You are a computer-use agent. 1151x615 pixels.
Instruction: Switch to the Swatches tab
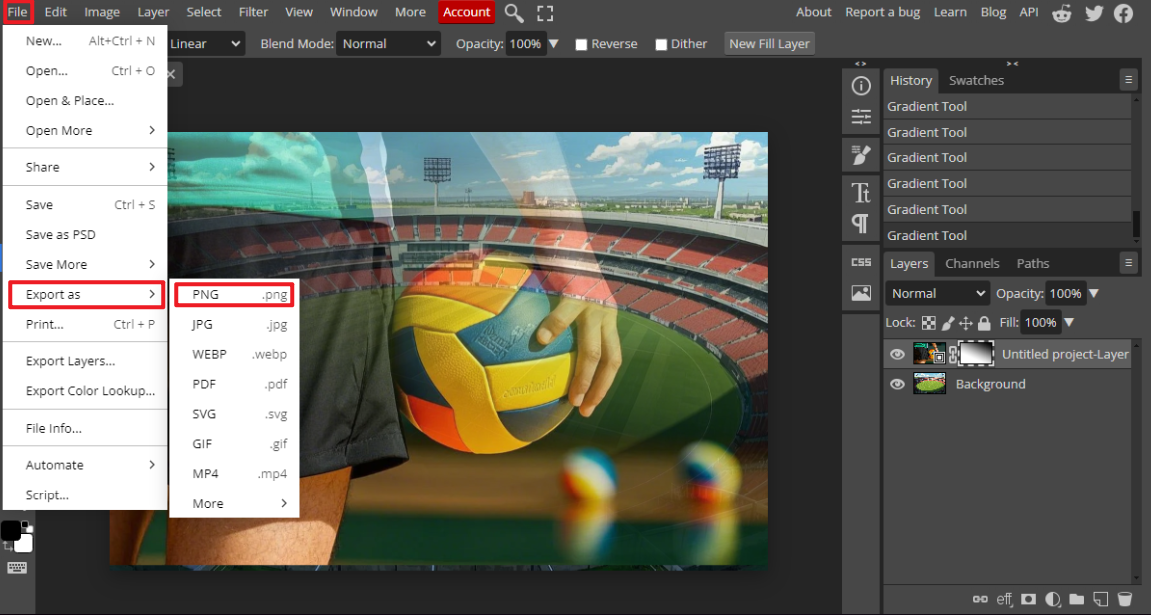coord(976,80)
